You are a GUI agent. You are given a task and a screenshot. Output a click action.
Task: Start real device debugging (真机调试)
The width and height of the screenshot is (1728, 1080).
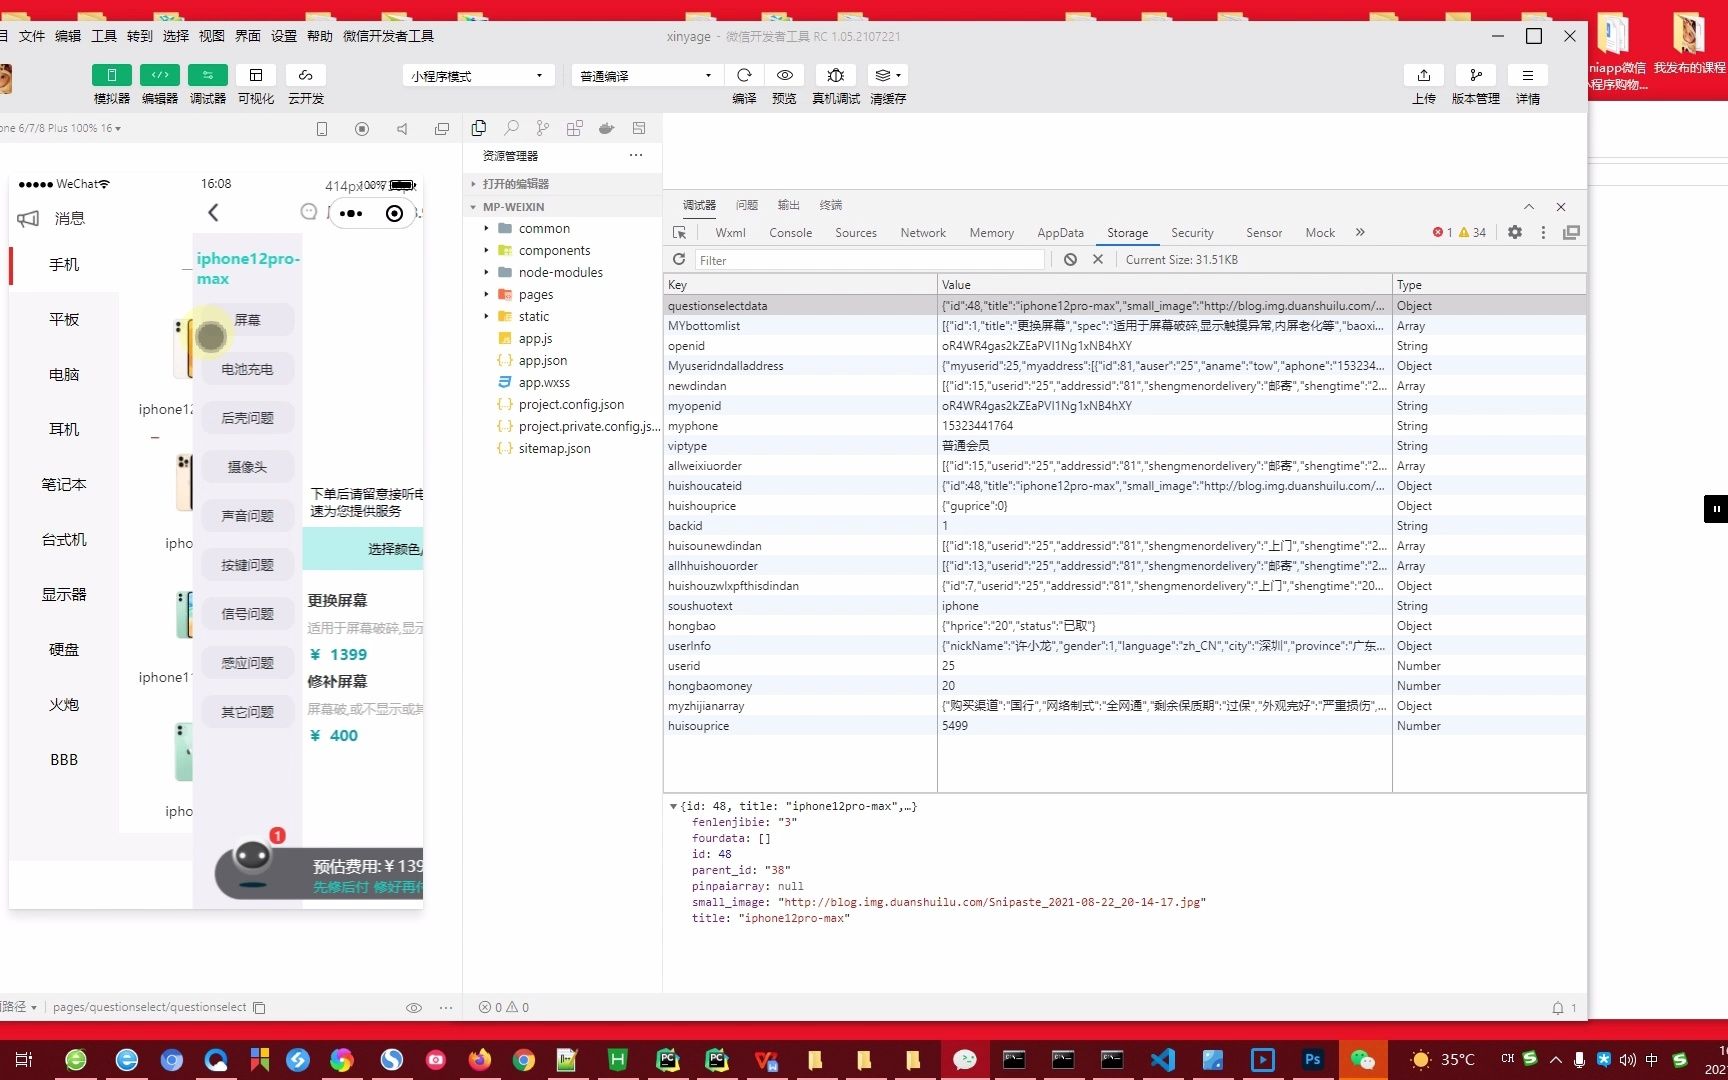[836, 75]
